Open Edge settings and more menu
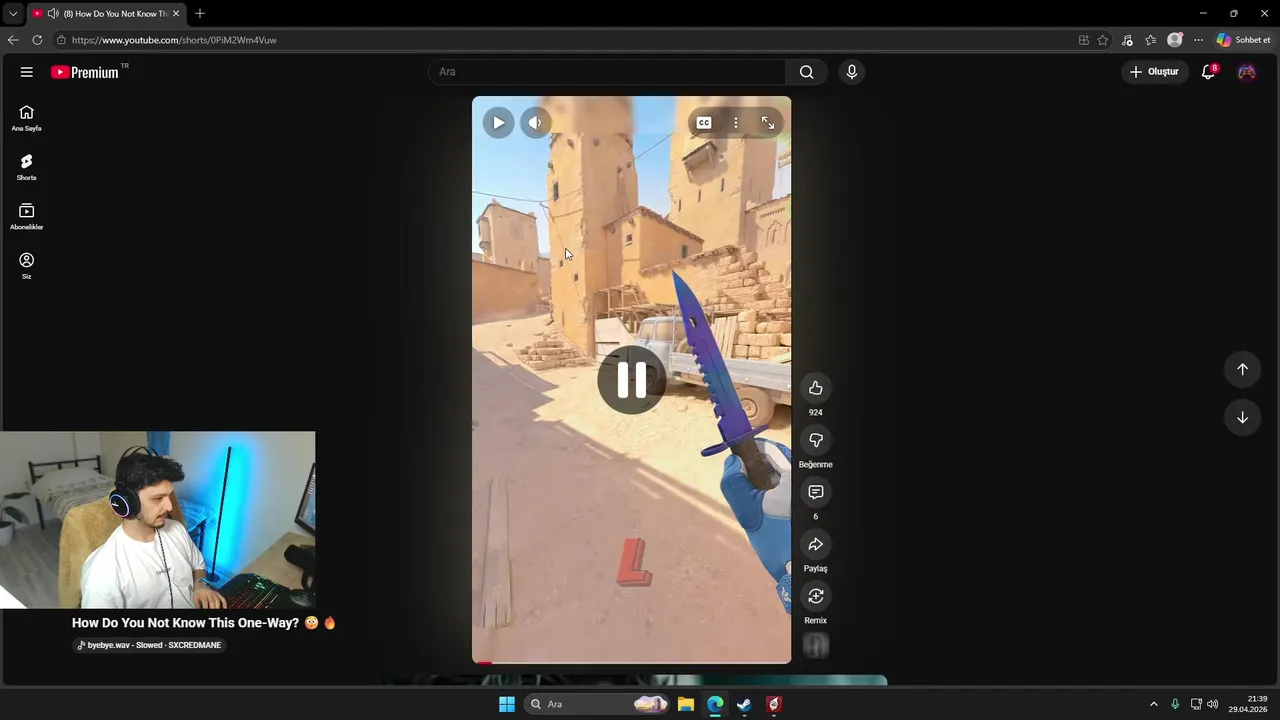The width and height of the screenshot is (1280, 720). click(1198, 40)
